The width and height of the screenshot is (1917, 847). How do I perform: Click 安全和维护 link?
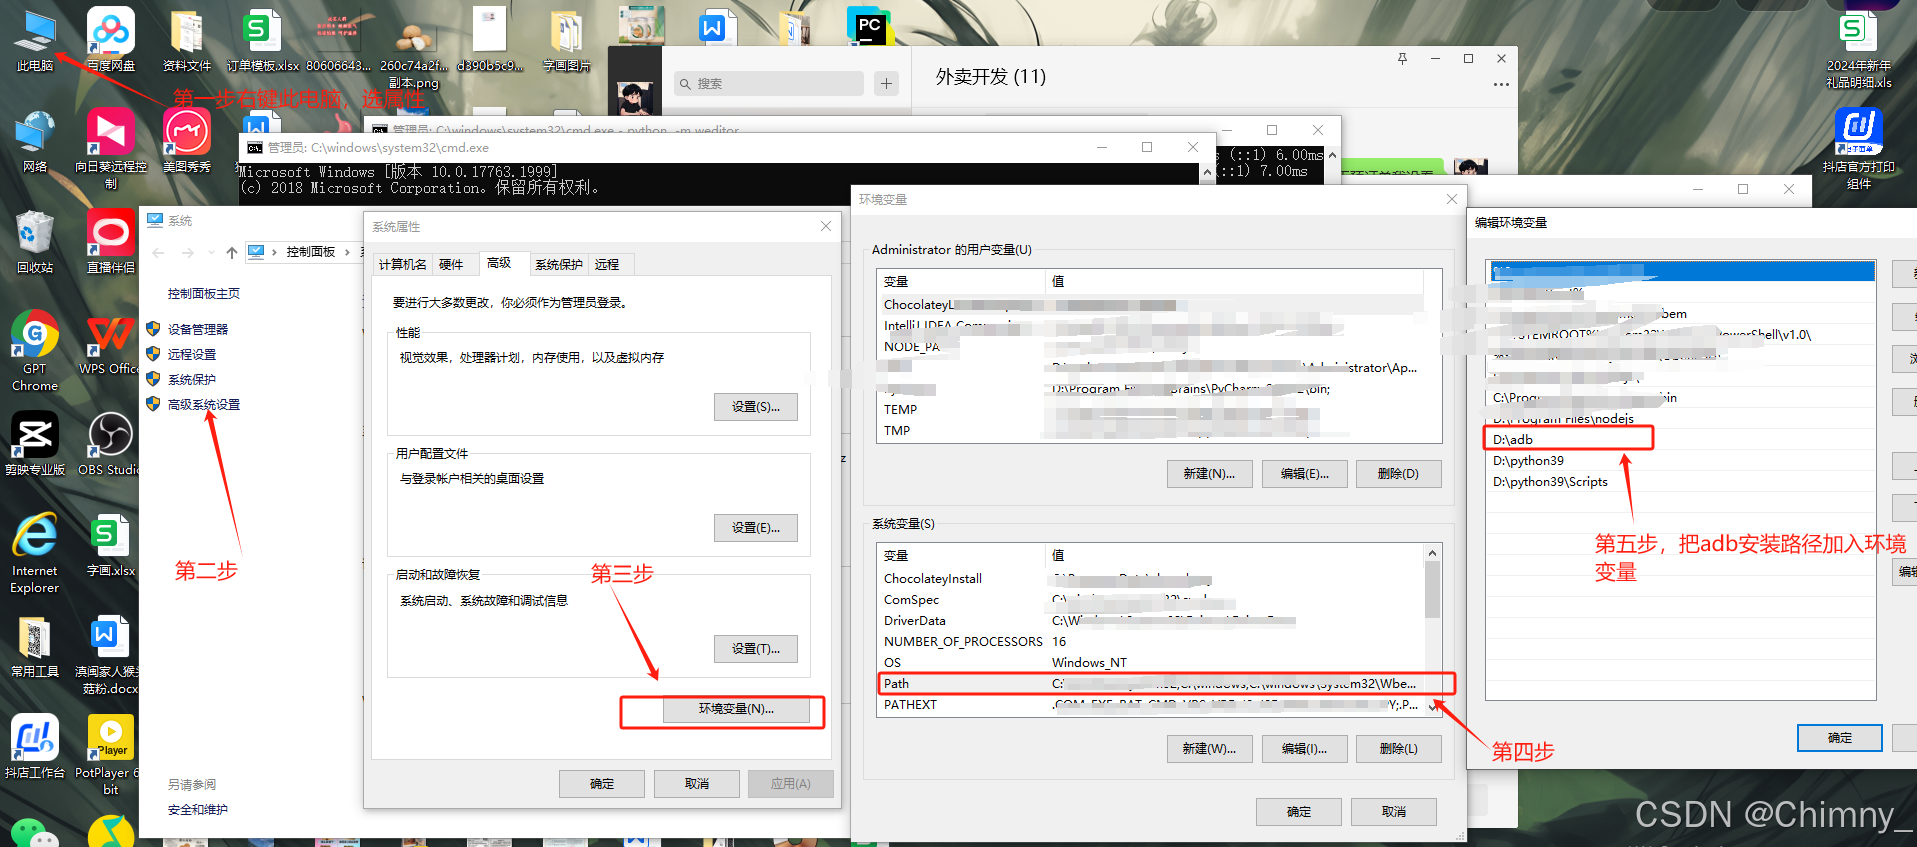(x=198, y=809)
